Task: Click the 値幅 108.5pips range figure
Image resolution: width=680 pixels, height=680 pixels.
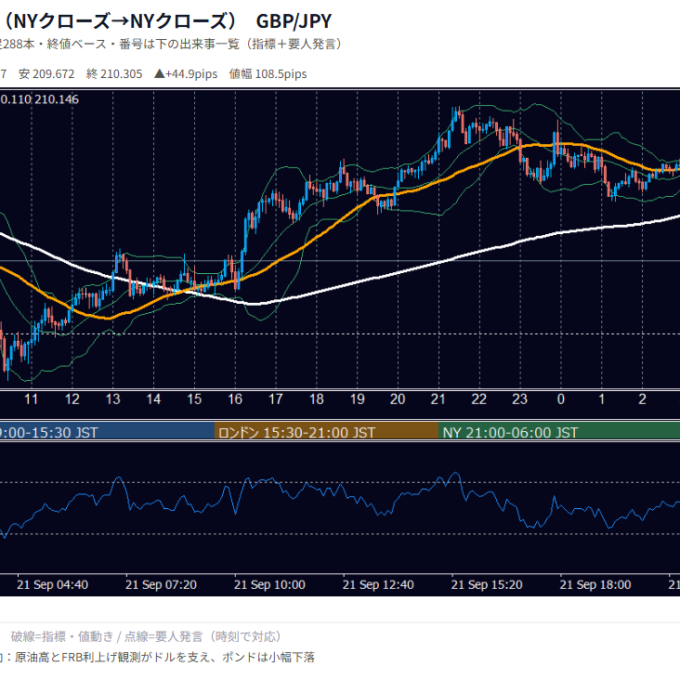Action: point(268,74)
